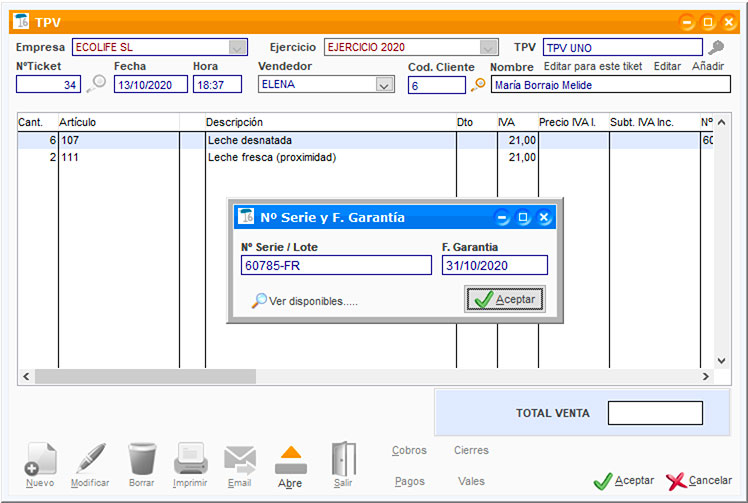Click article code 107 cell

[119, 140]
